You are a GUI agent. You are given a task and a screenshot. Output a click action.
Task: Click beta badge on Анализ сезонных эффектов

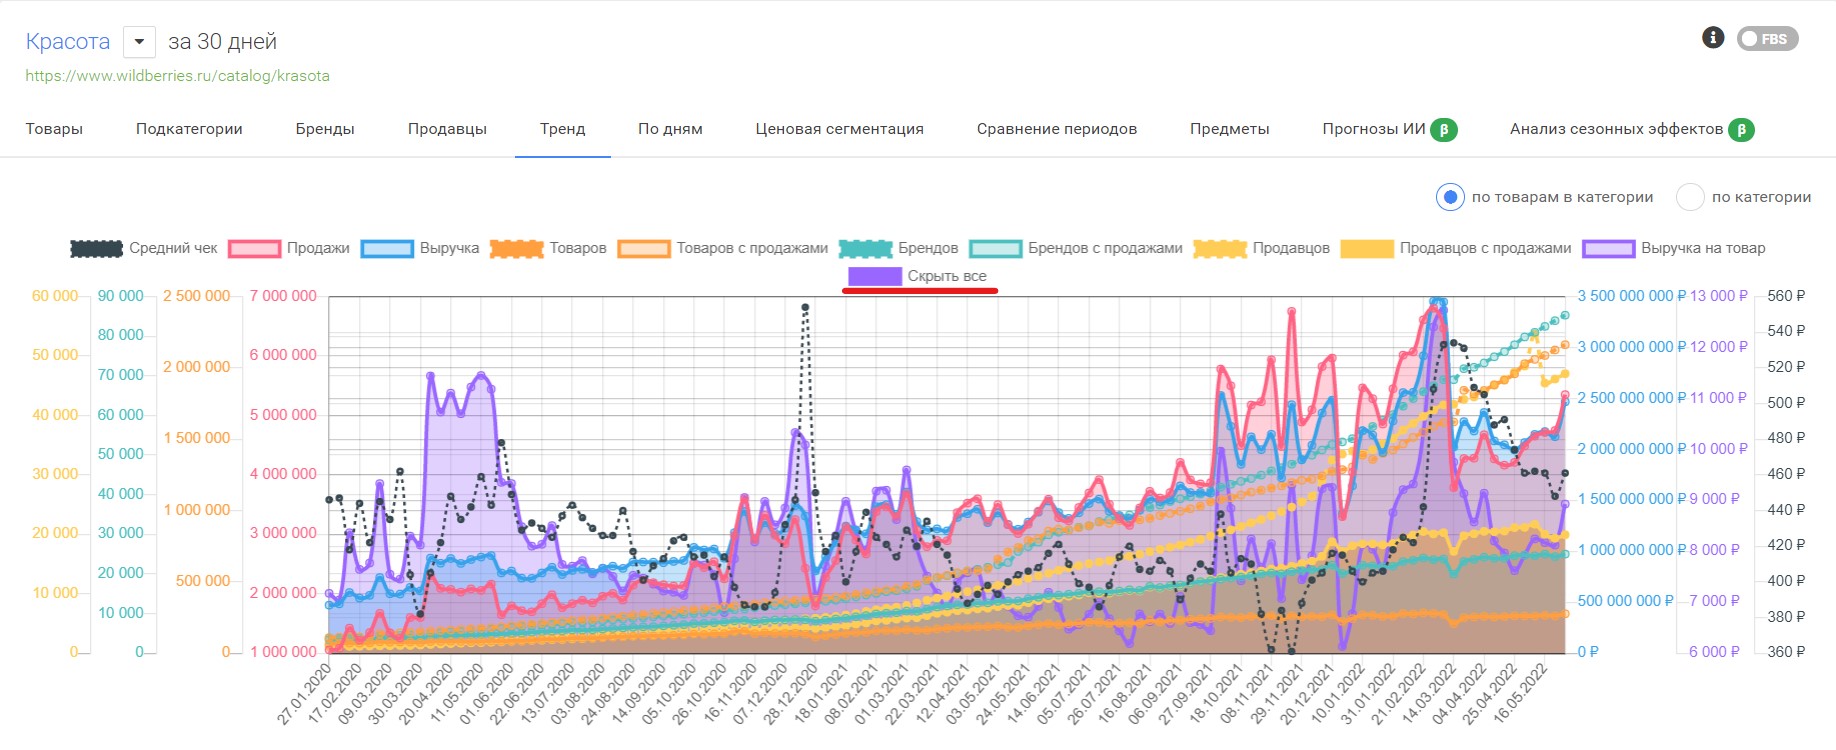1741,129
